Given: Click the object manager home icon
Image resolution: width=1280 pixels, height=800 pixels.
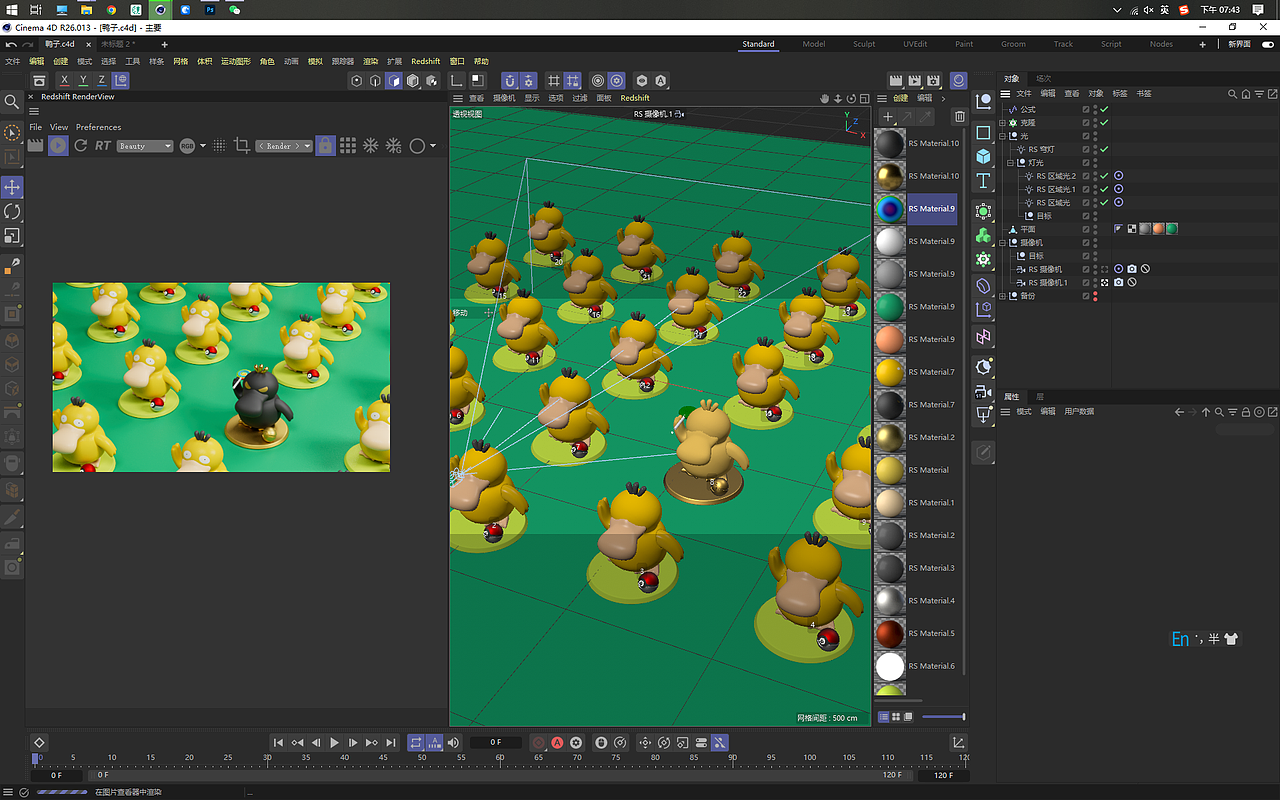Looking at the screenshot, I should pos(1246,94).
